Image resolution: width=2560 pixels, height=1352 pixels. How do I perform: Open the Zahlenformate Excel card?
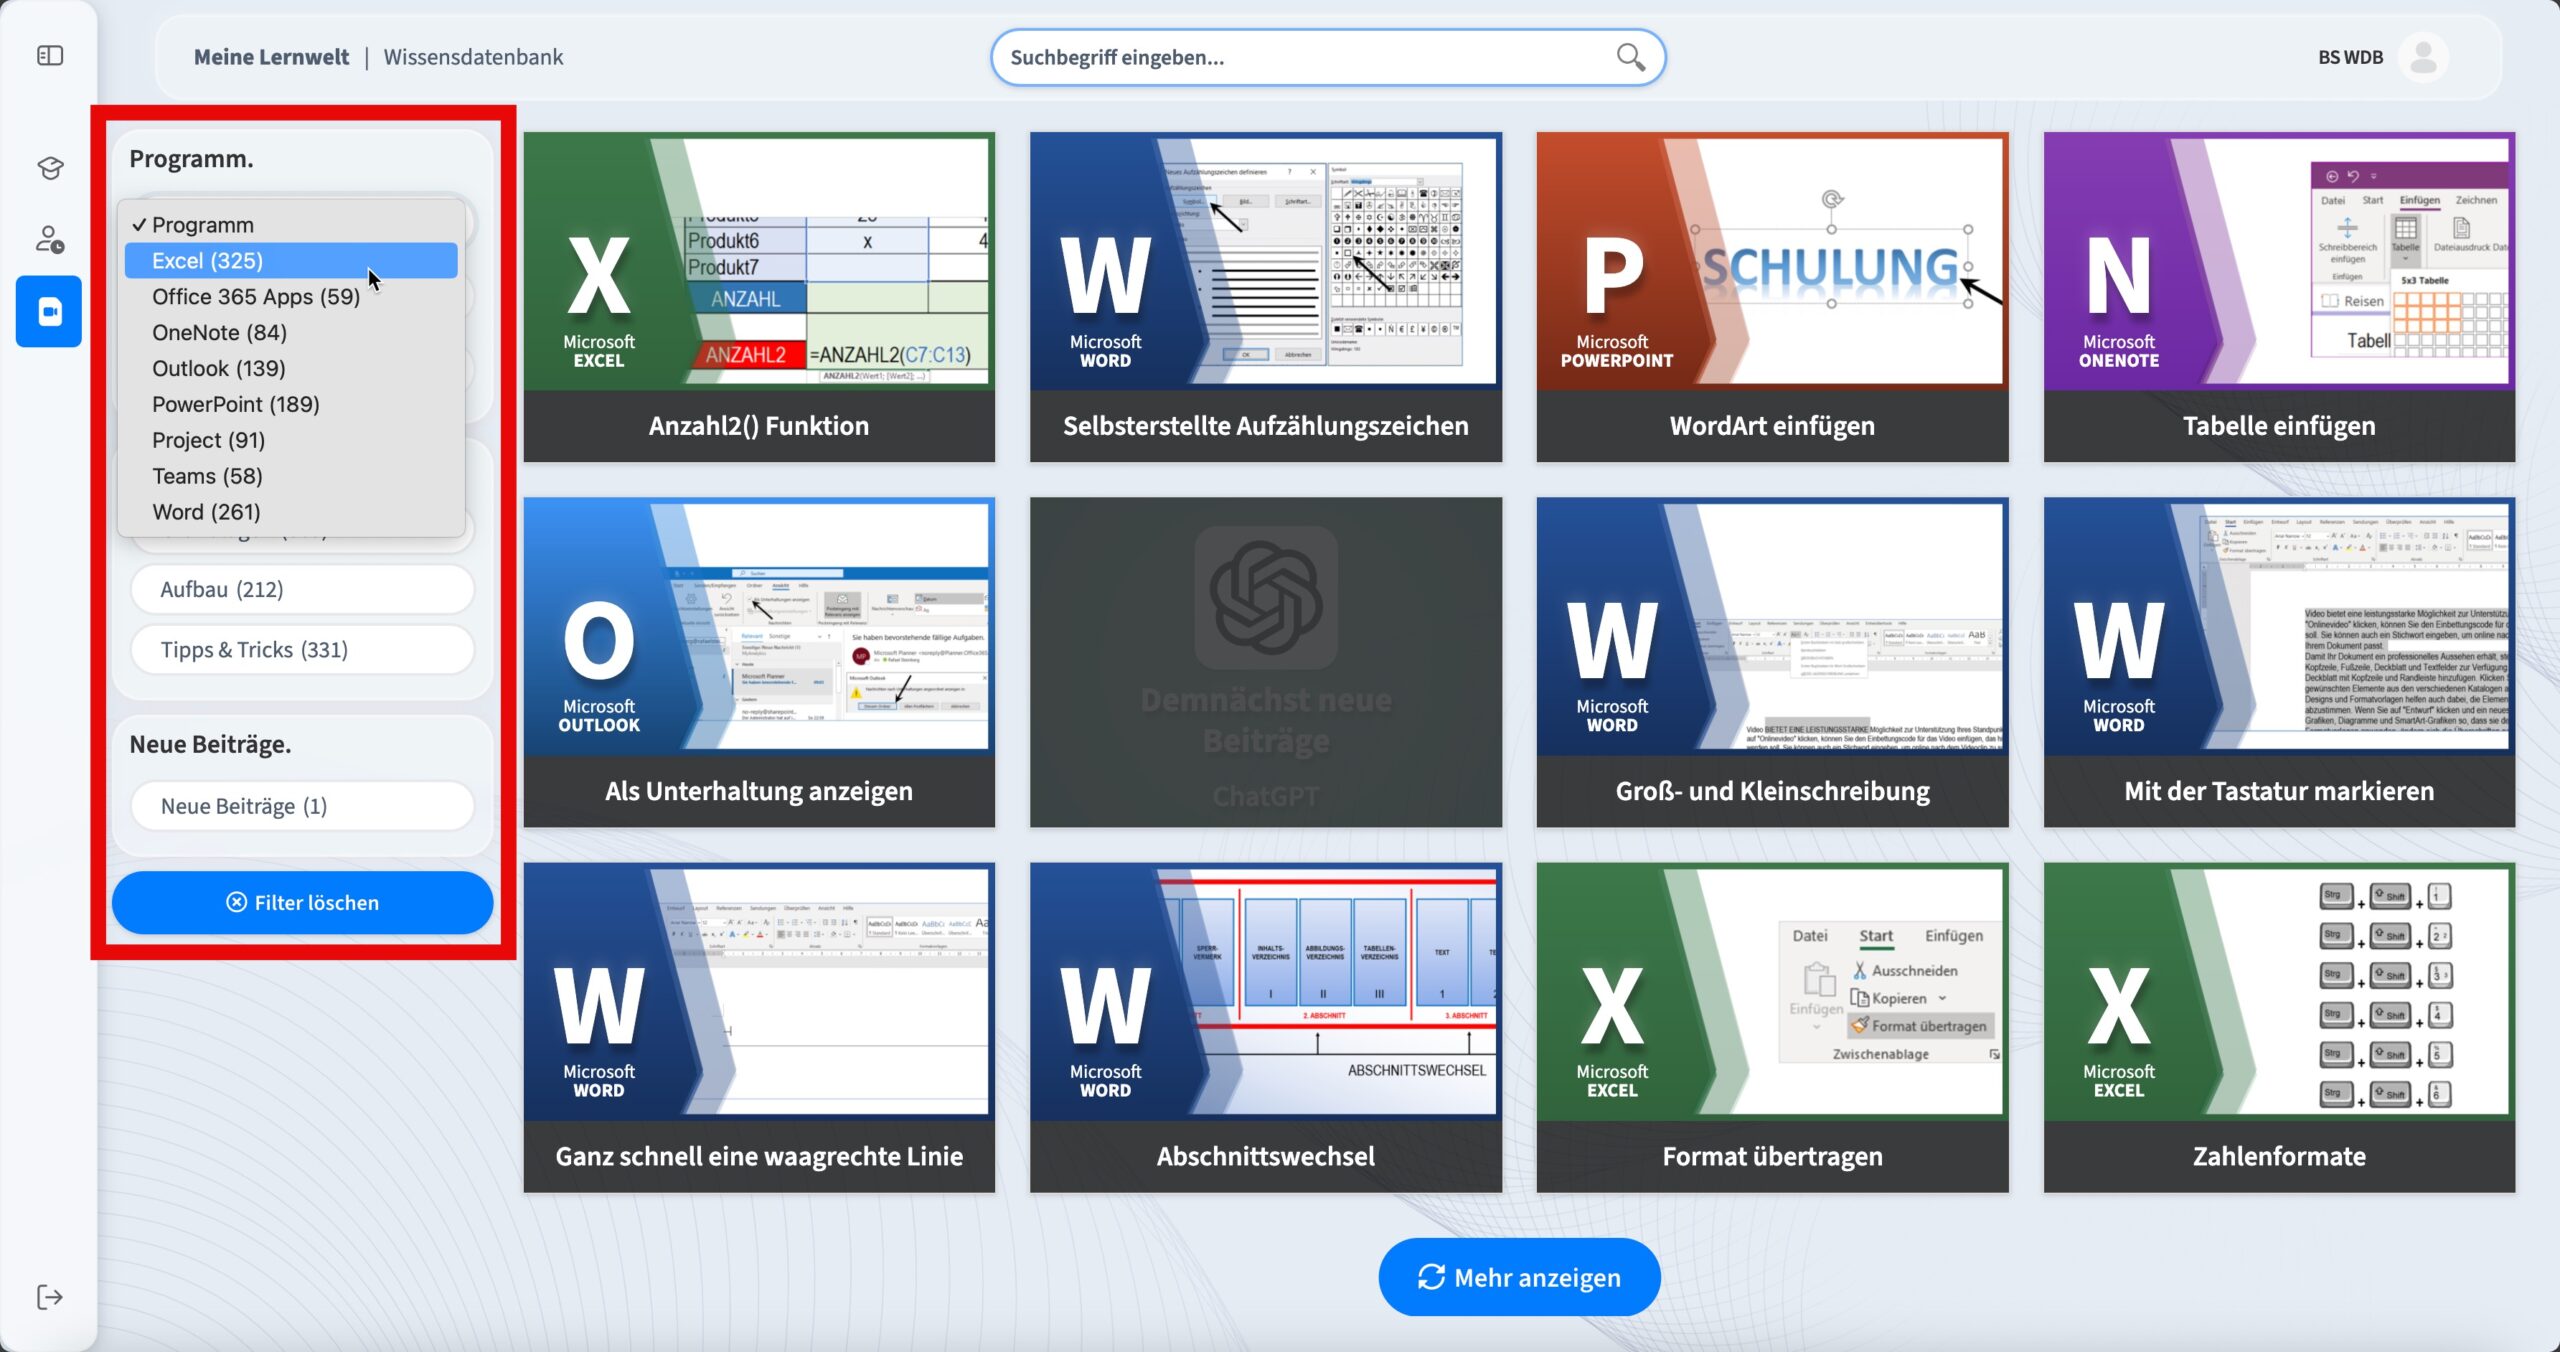click(x=2279, y=1027)
